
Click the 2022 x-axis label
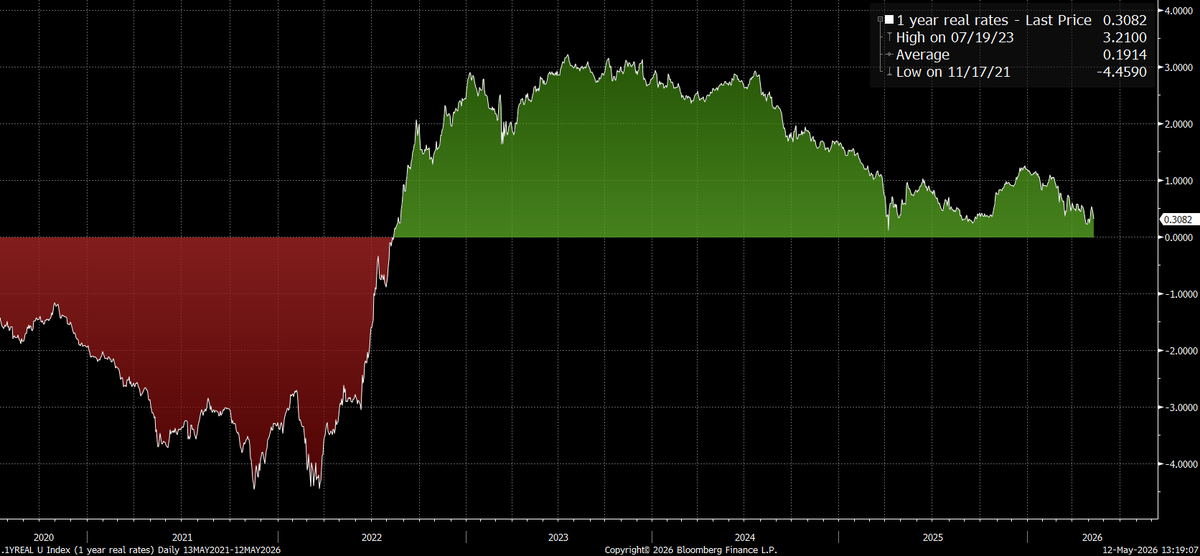pyautogui.click(x=370, y=537)
